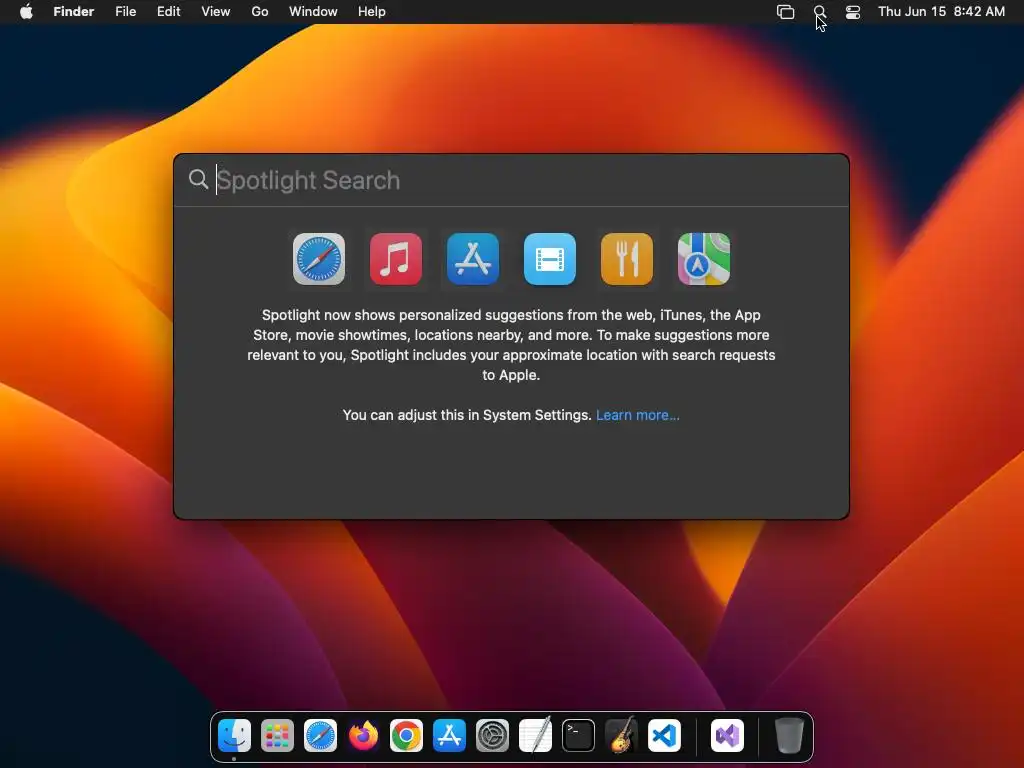Click the Spotlight icon in menu bar
Viewport: 1024px width, 768px height.
[x=820, y=12]
